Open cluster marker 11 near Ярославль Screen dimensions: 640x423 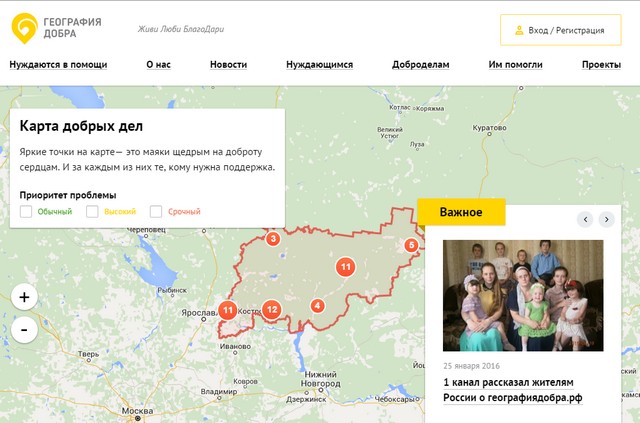[228, 310]
